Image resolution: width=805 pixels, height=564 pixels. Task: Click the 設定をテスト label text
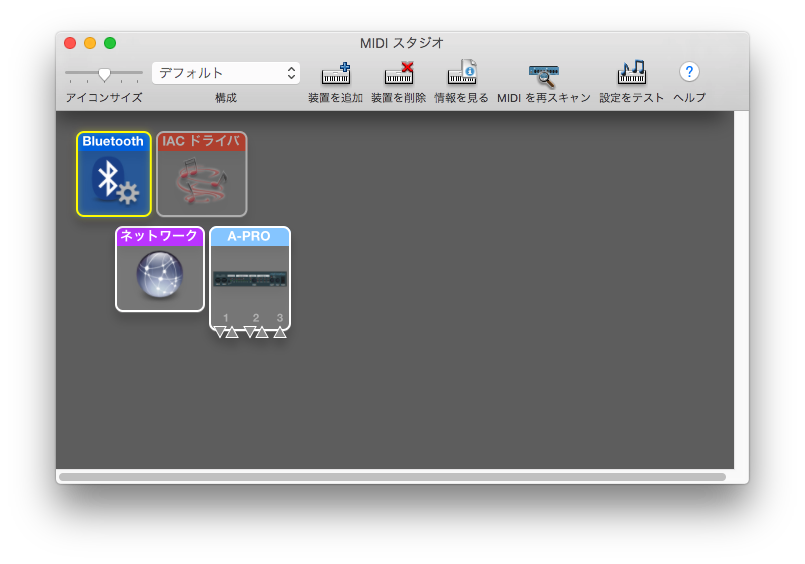click(x=631, y=98)
